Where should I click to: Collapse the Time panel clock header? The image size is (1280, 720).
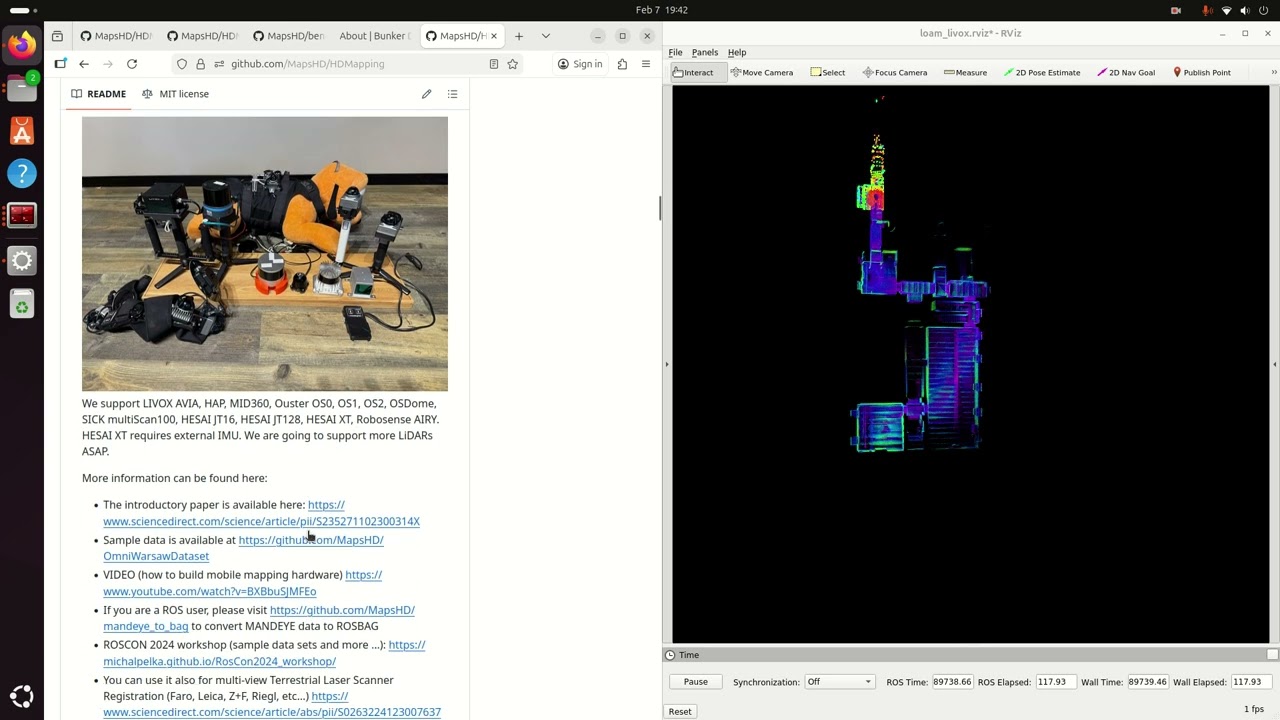(670, 655)
